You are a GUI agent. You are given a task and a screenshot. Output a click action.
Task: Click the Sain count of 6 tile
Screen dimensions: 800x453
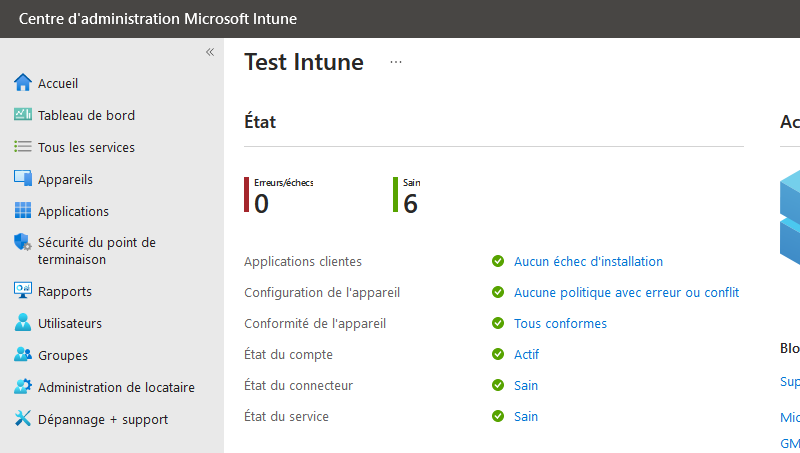[x=409, y=196]
